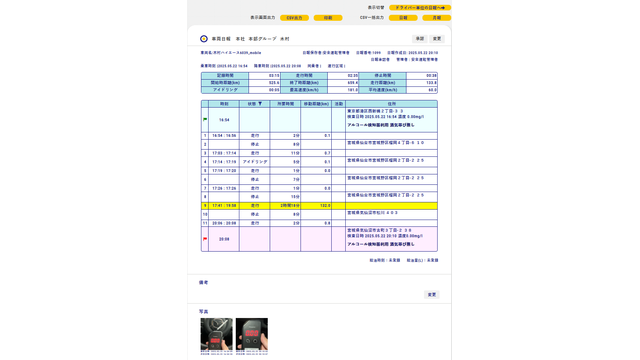Click the 変更 button in the 備考 section
This screenshot has width=640, height=360.
[x=431, y=295]
